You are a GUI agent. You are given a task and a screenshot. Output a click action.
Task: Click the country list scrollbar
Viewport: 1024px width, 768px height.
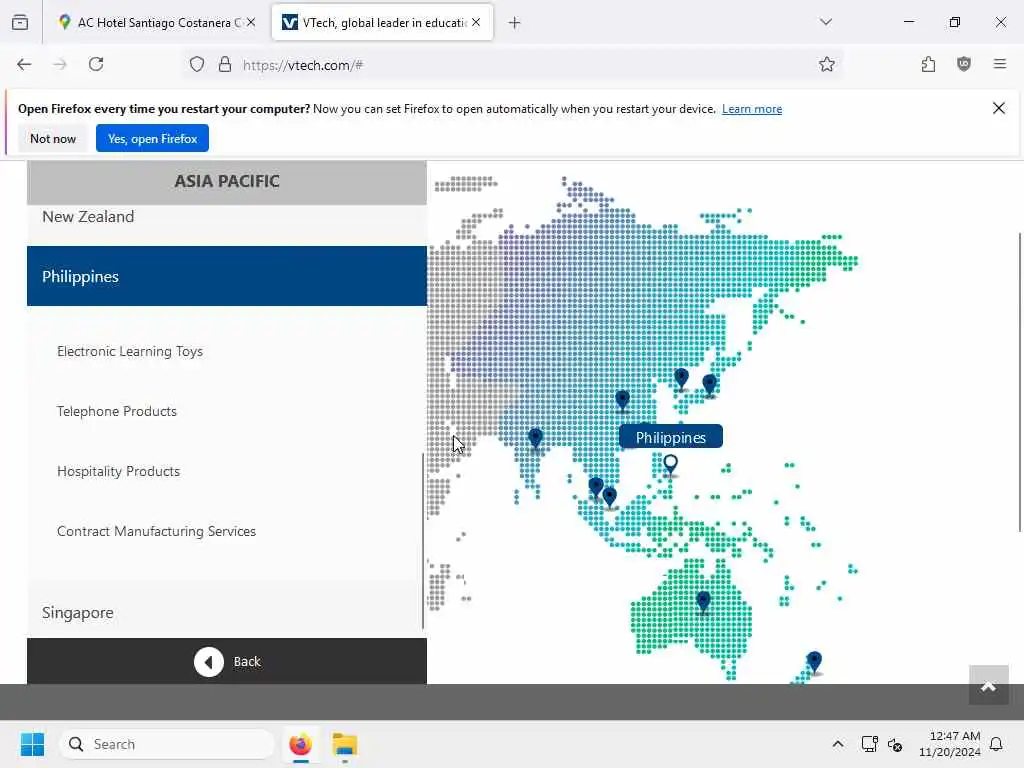(423, 541)
